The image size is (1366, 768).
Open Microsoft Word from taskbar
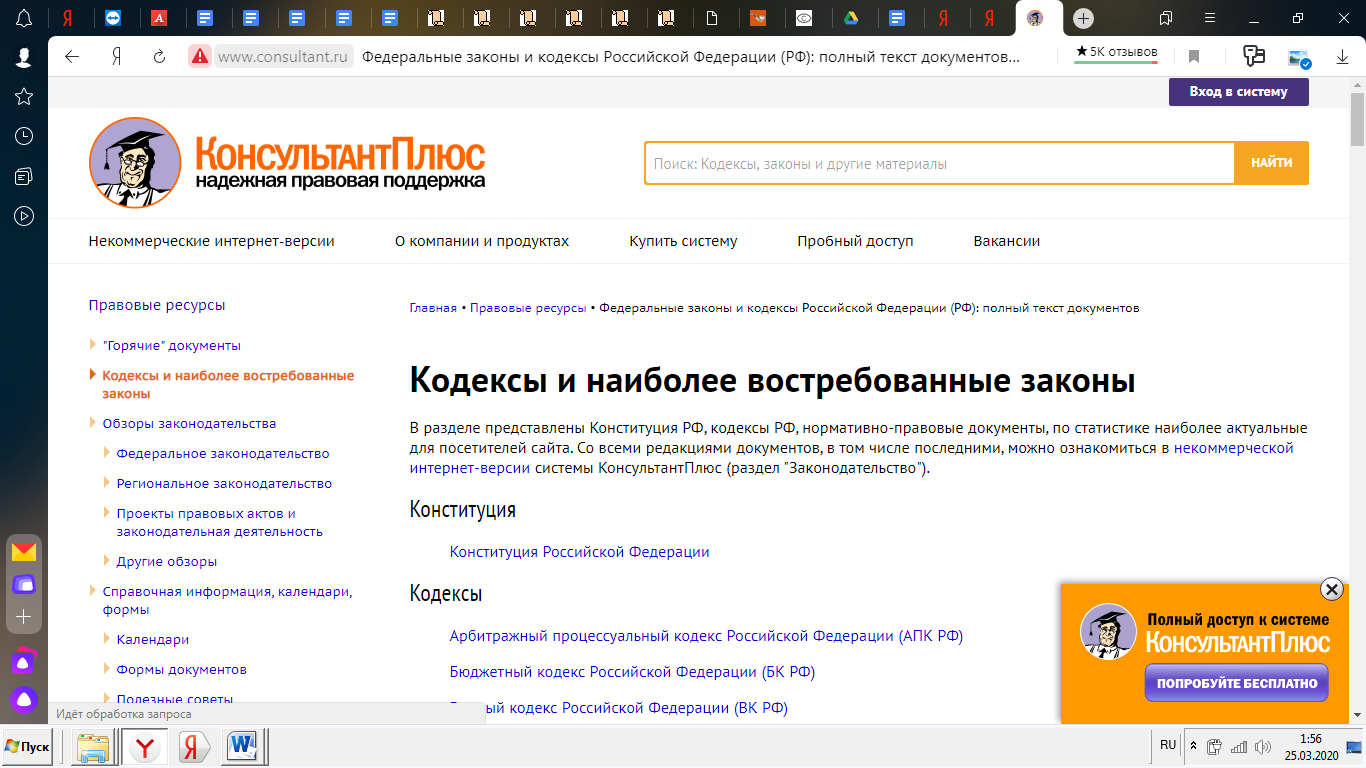click(242, 746)
